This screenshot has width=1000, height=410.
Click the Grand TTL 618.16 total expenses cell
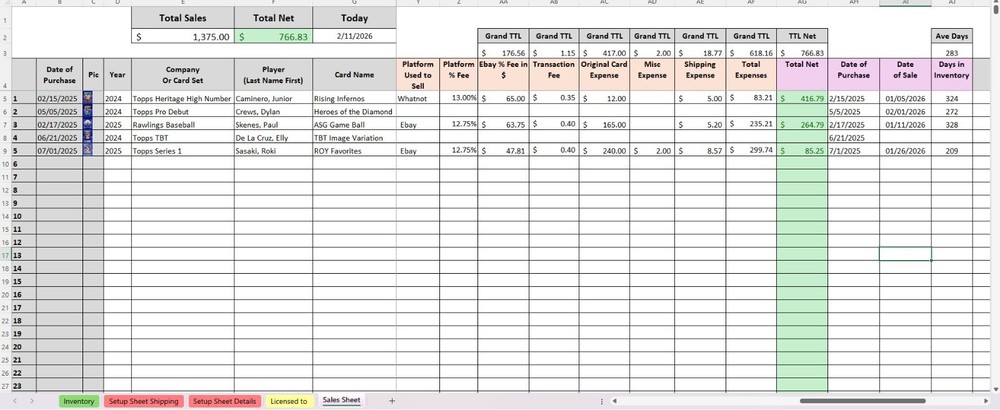pyautogui.click(x=751, y=53)
